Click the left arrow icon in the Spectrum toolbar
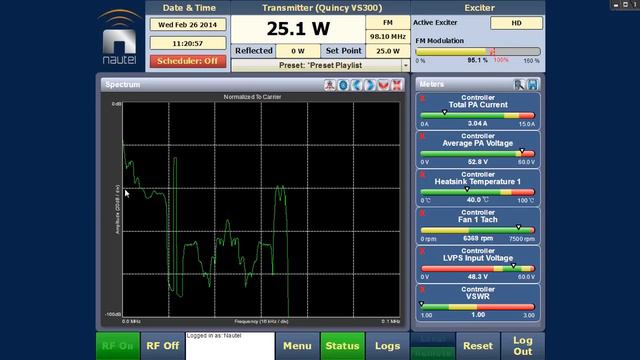The width and height of the screenshot is (640, 360). tap(357, 85)
